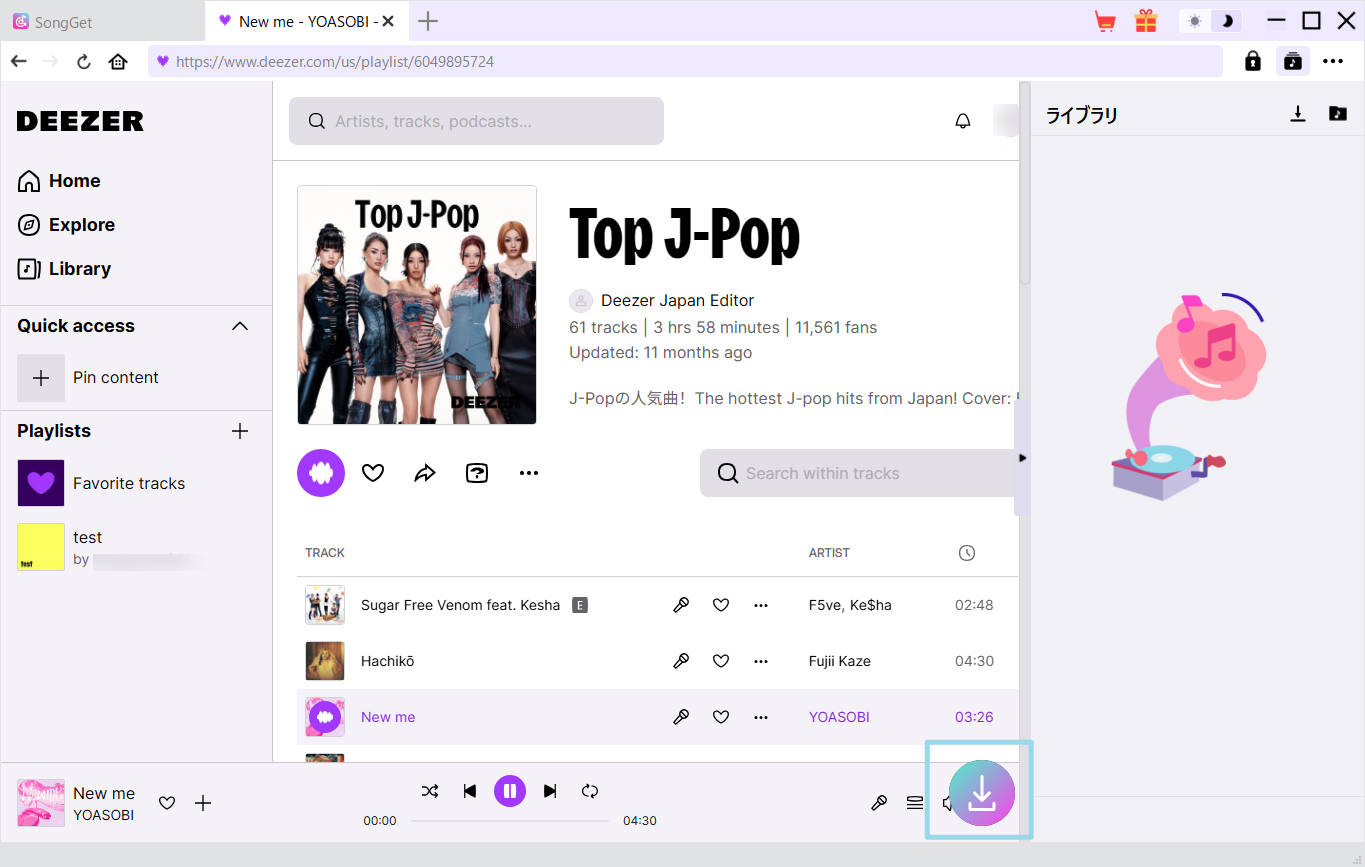Click the Pin content button
Viewport: 1365px width, 867px height.
click(x=88, y=378)
